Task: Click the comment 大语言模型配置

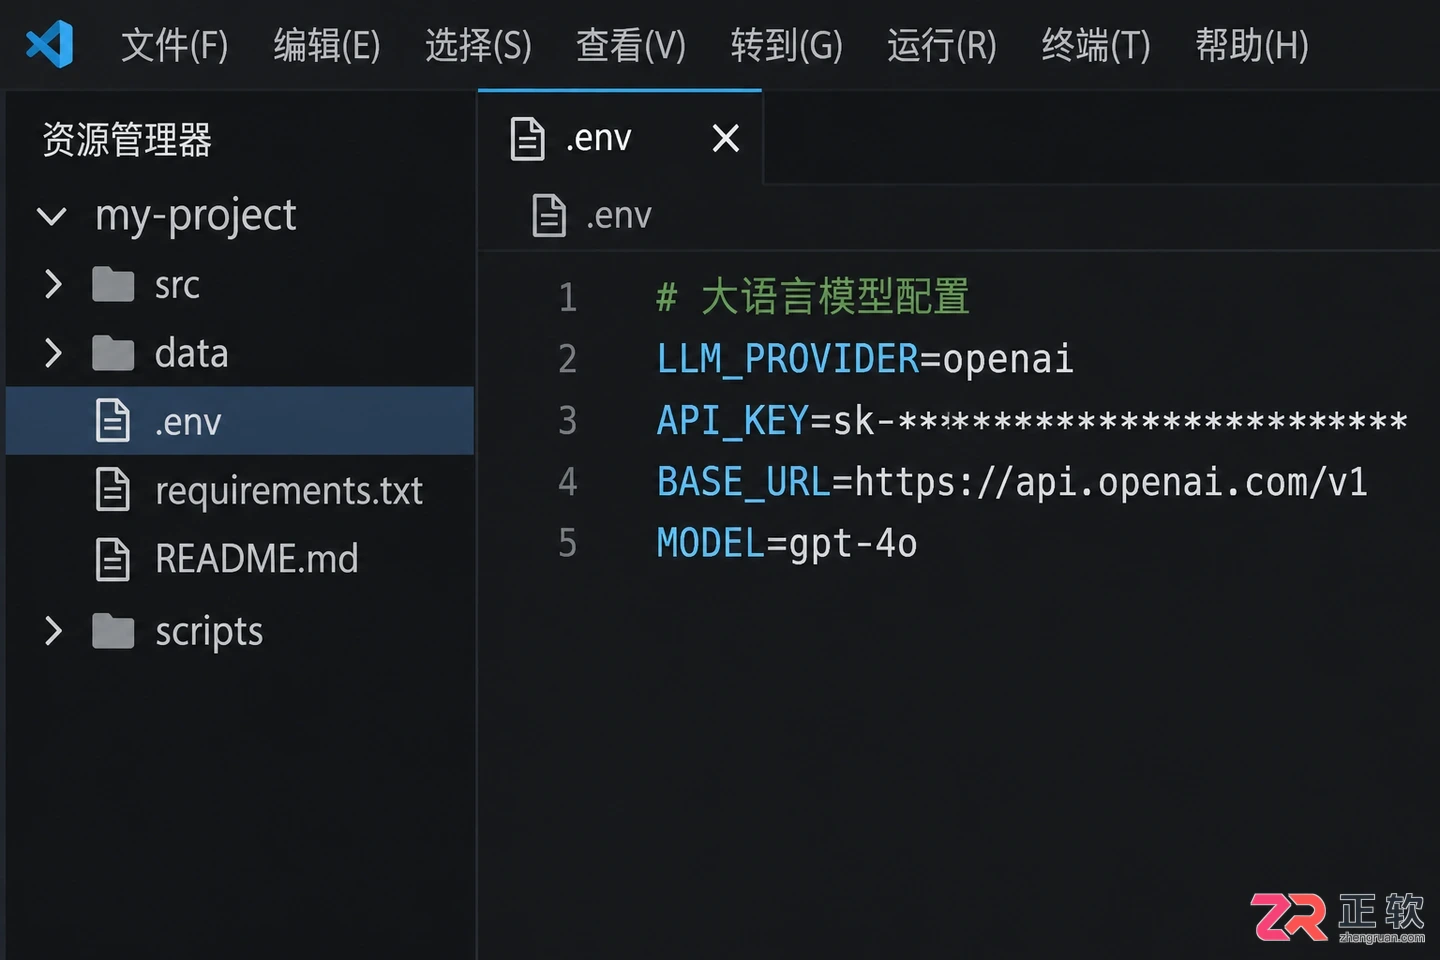Action: (835, 297)
